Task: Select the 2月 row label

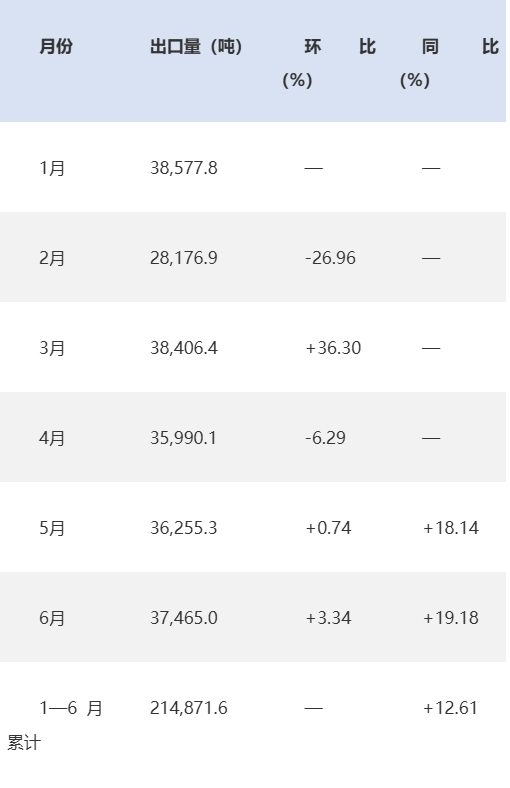Action: tap(52, 258)
